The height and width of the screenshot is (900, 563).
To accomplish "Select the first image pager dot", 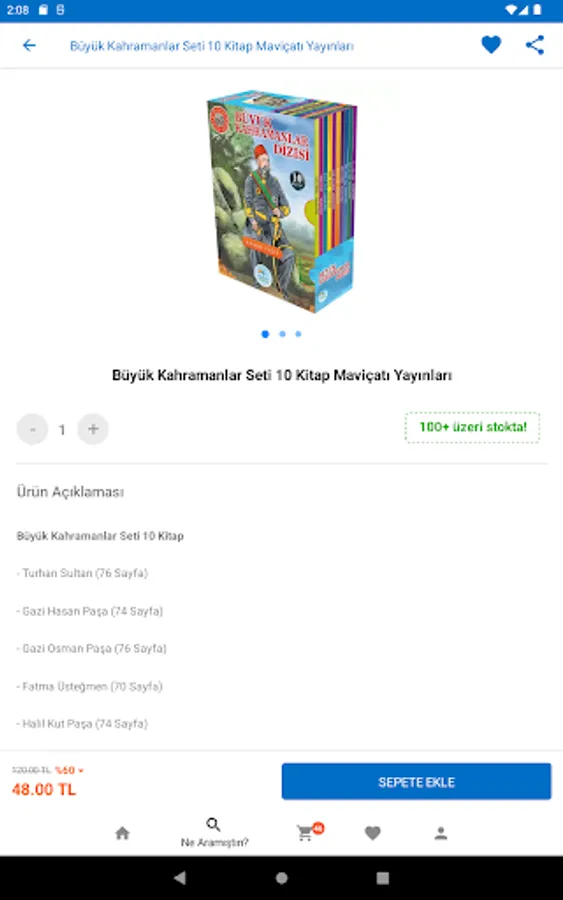I will tap(265, 334).
